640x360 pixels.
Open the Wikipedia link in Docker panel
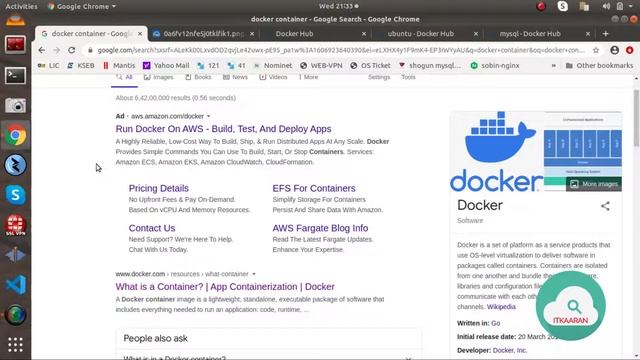501,307
